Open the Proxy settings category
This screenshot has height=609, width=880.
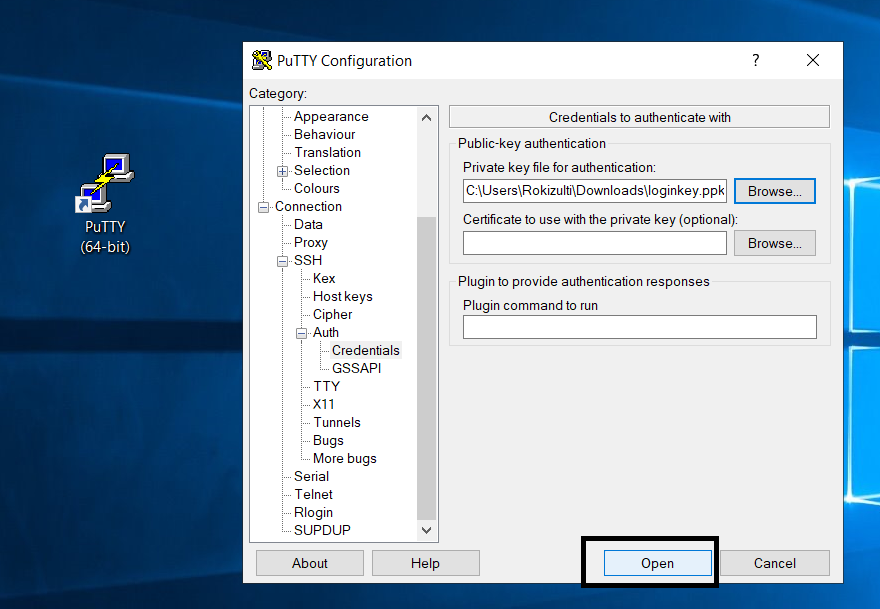click(310, 242)
